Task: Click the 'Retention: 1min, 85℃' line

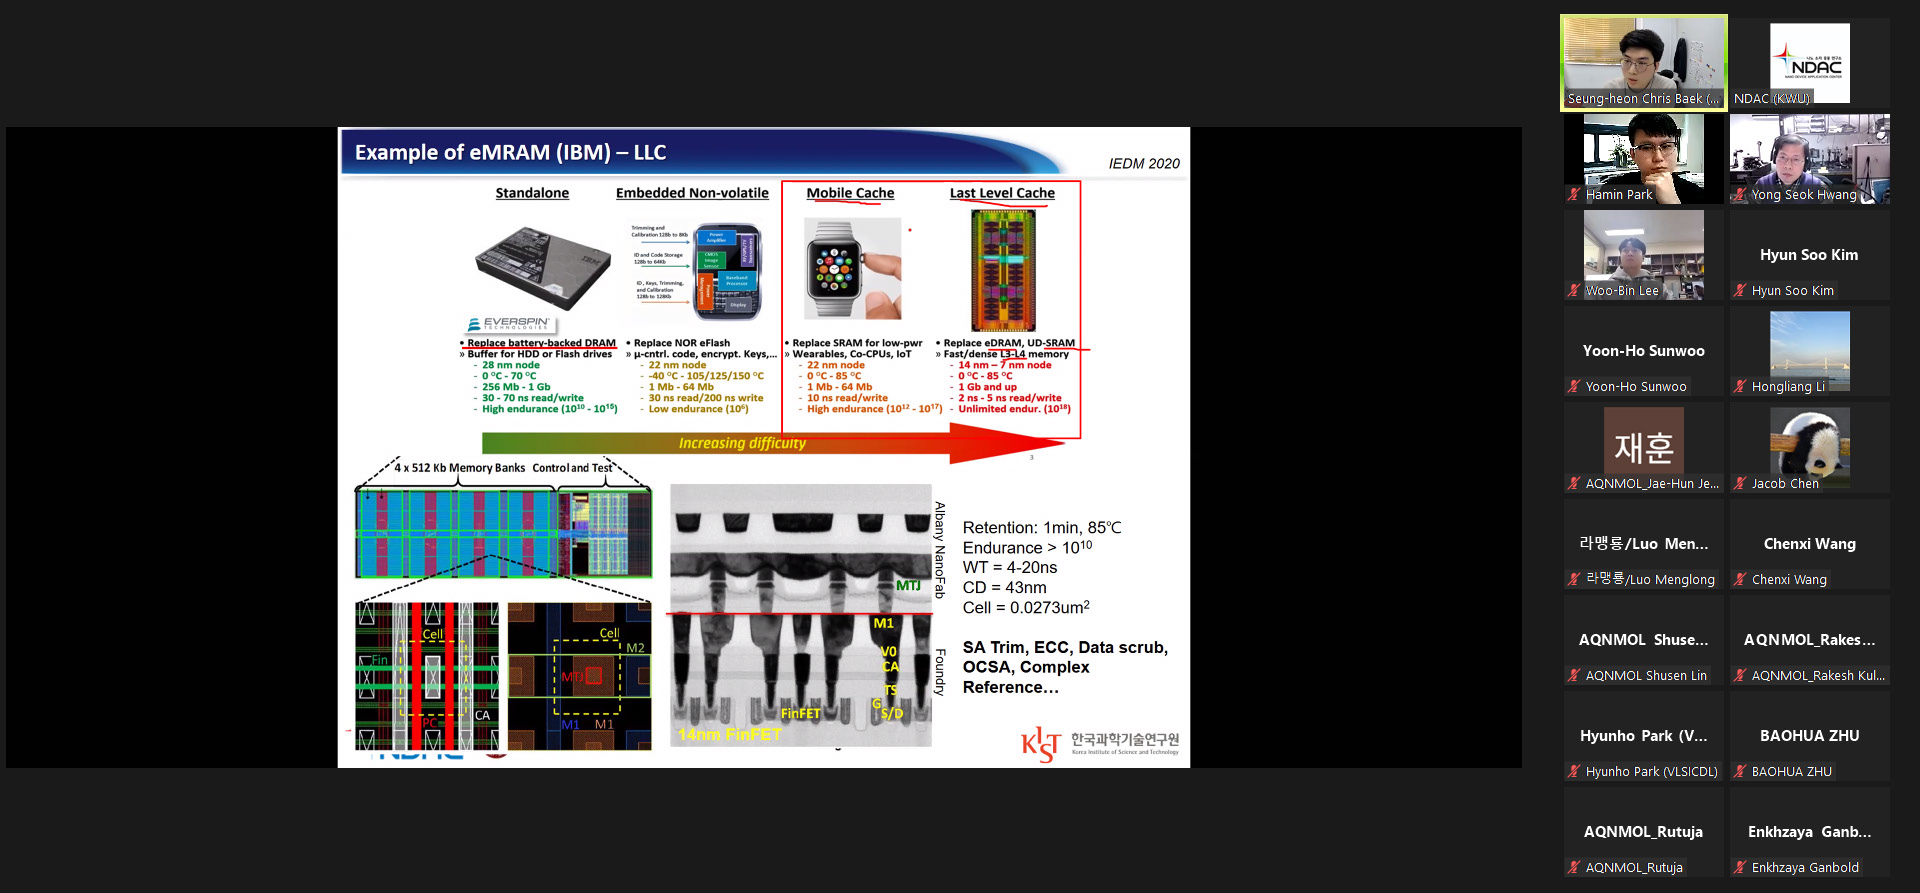Action: (1042, 528)
